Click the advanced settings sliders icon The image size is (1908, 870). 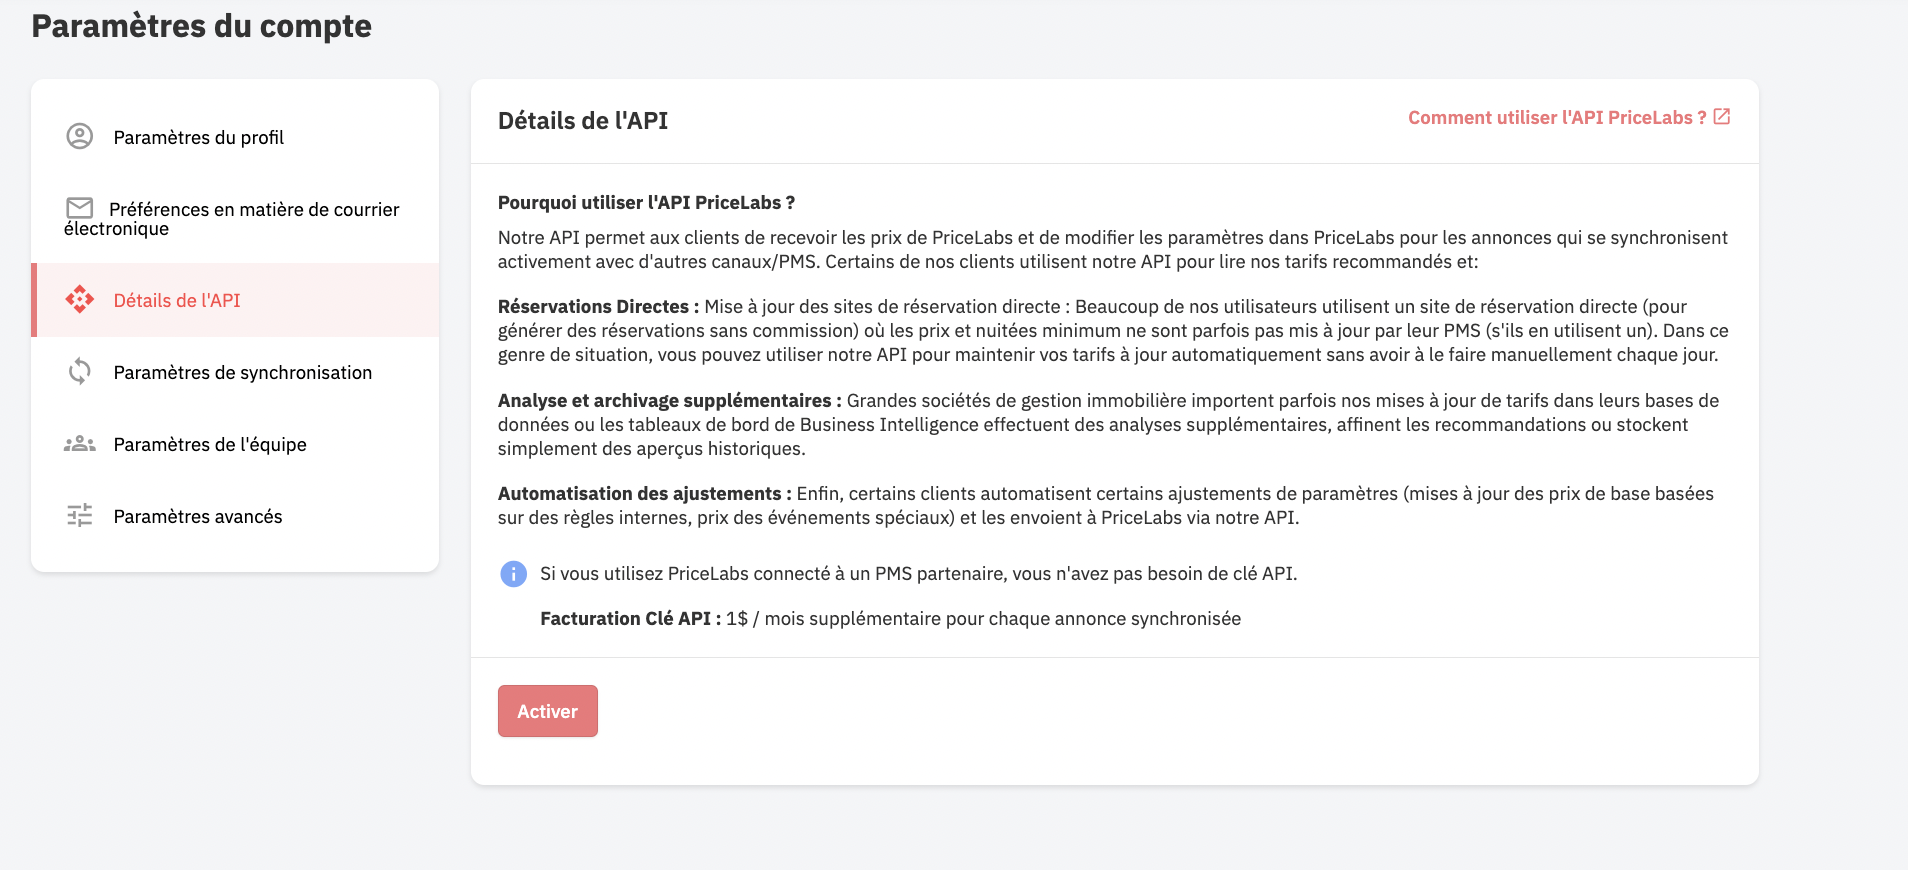click(x=80, y=515)
